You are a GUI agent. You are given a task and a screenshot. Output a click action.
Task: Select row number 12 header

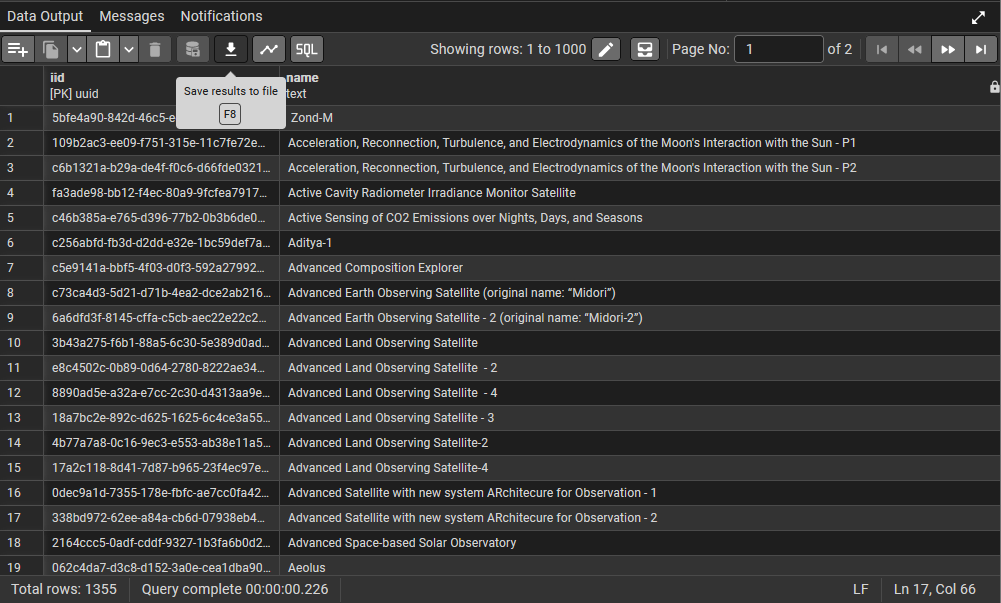22,392
